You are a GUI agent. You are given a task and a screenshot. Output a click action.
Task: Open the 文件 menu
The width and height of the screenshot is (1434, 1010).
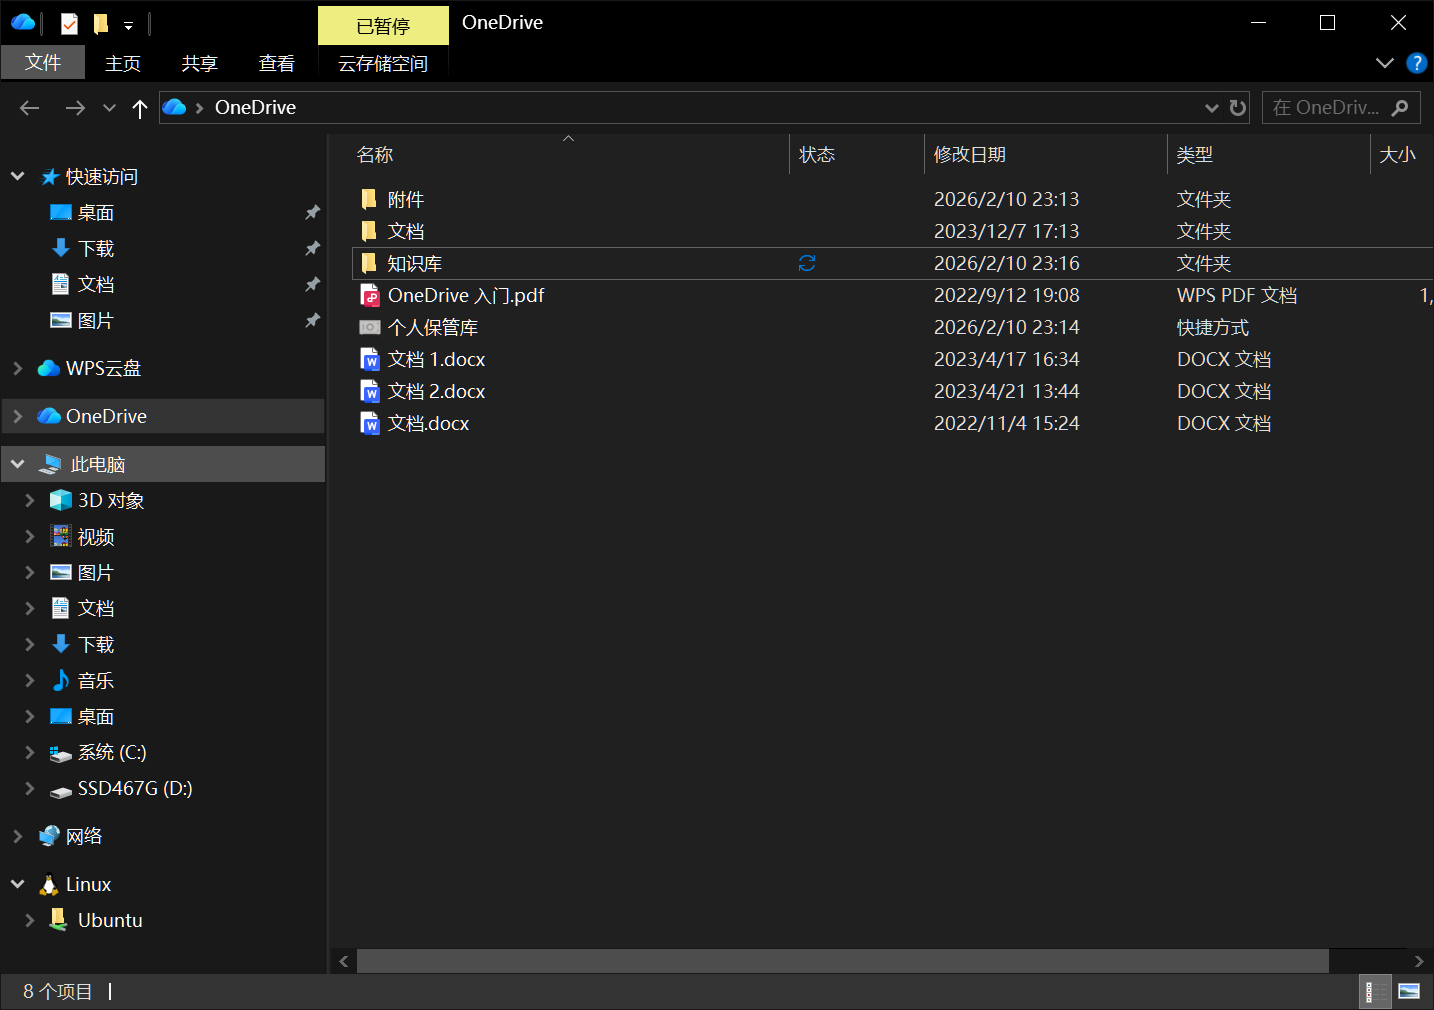[43, 63]
